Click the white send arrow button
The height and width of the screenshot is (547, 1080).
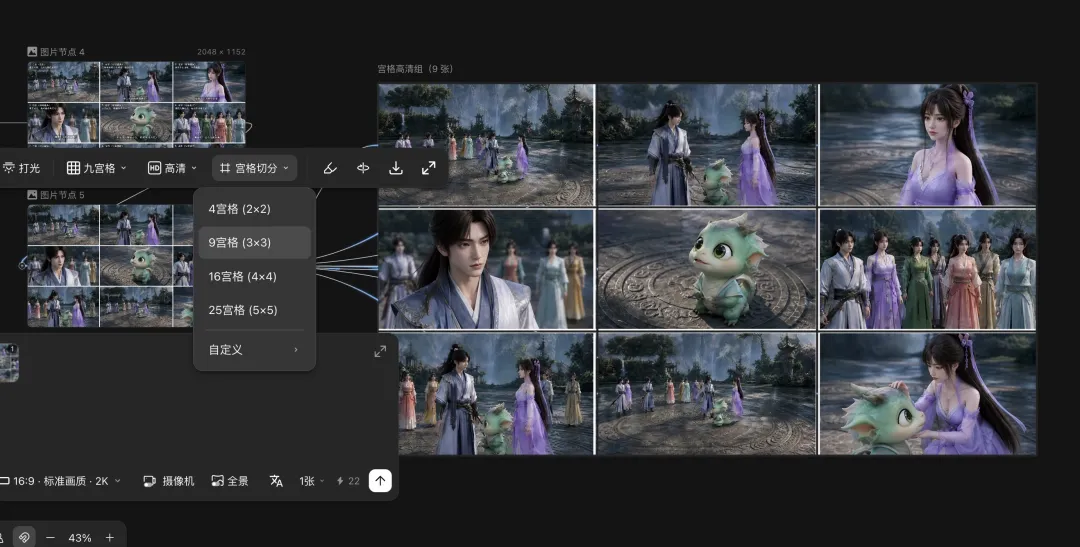[380, 481]
